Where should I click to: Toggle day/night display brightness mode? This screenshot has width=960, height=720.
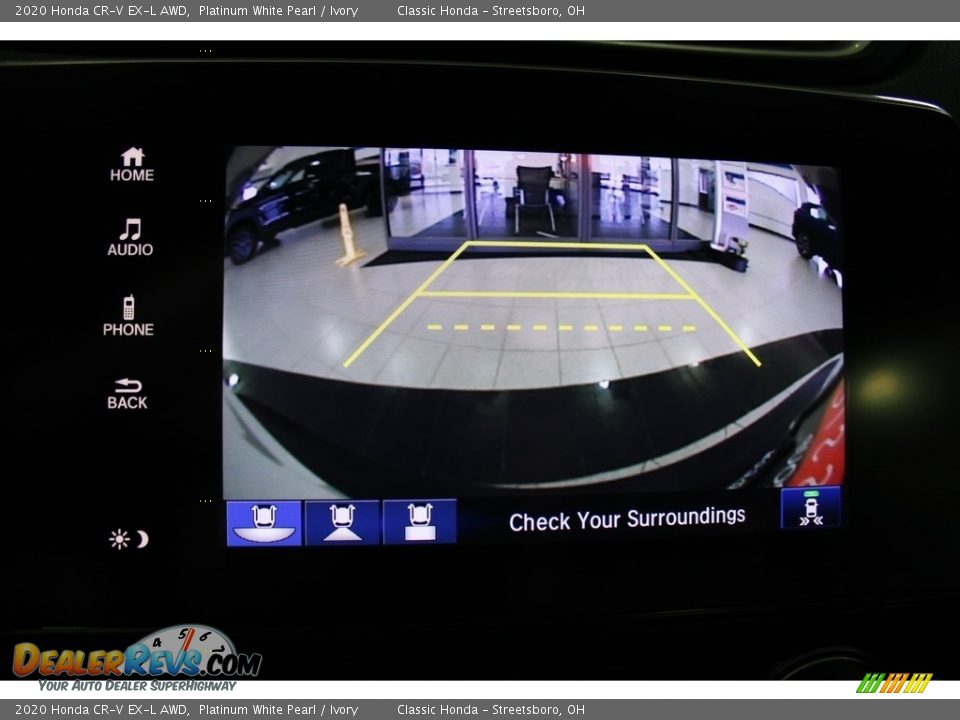pyautogui.click(x=129, y=539)
